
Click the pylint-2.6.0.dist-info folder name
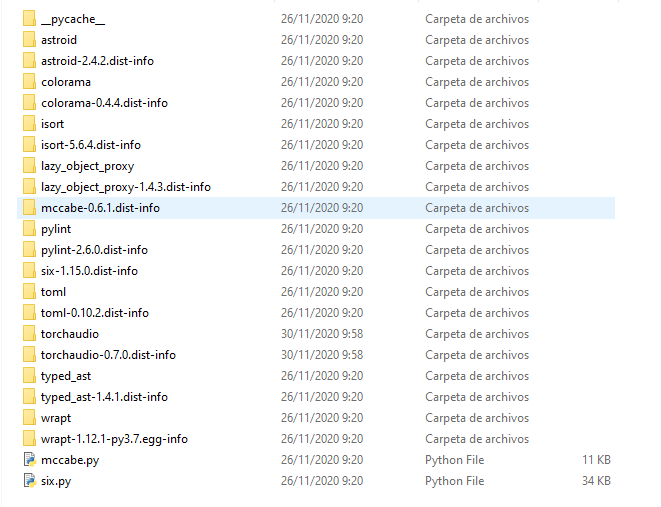click(94, 250)
